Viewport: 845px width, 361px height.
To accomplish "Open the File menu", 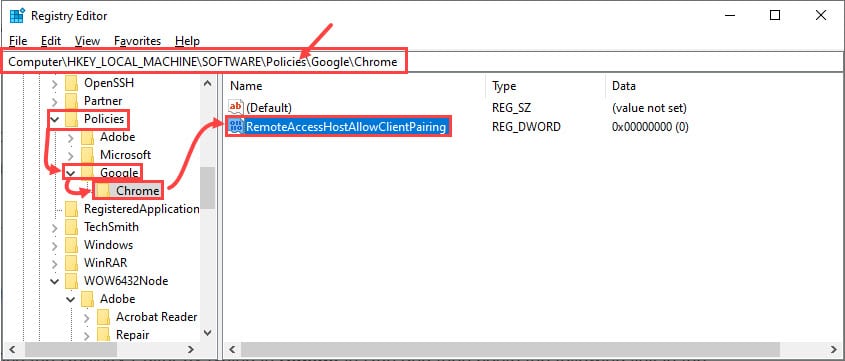I will point(18,41).
